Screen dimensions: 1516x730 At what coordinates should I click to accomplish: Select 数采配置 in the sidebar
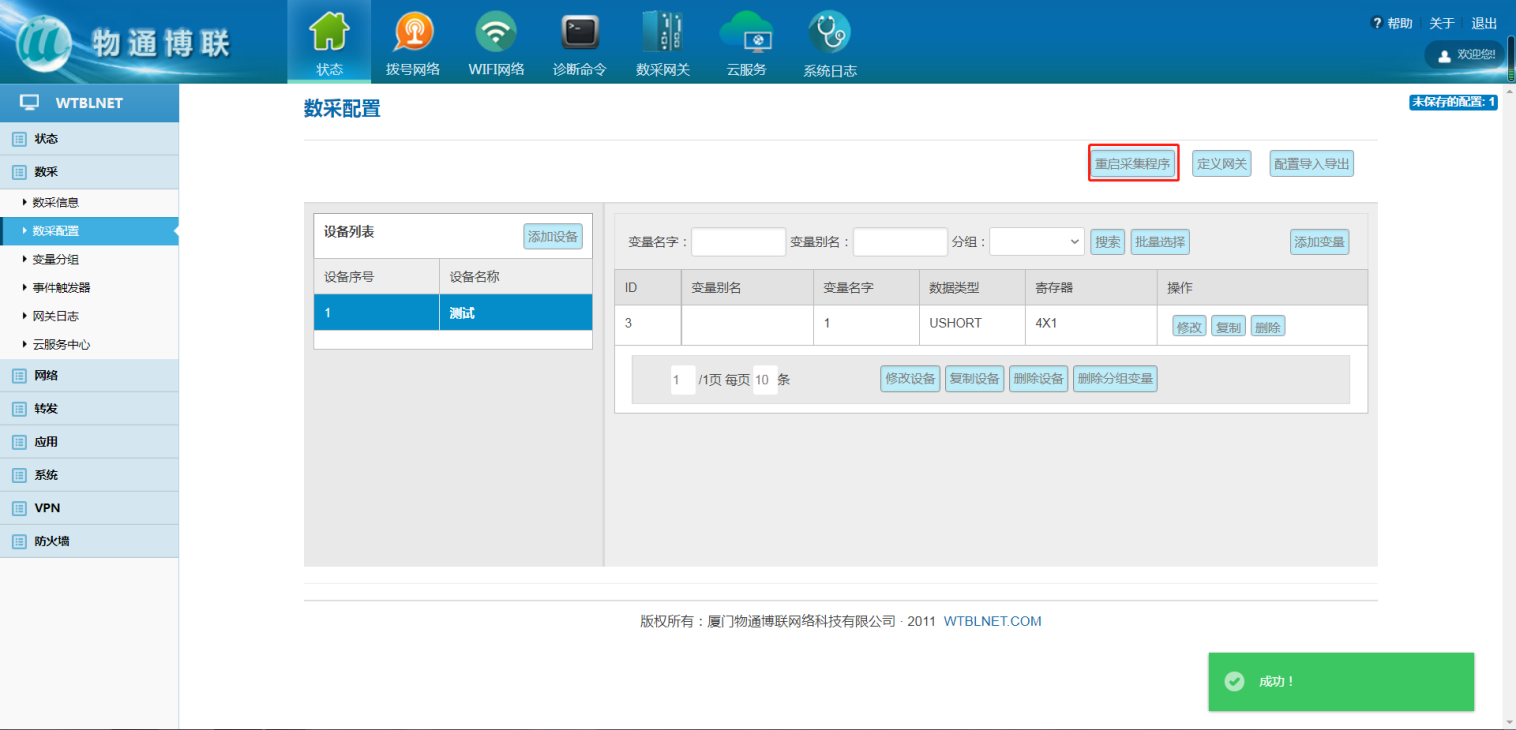89,231
